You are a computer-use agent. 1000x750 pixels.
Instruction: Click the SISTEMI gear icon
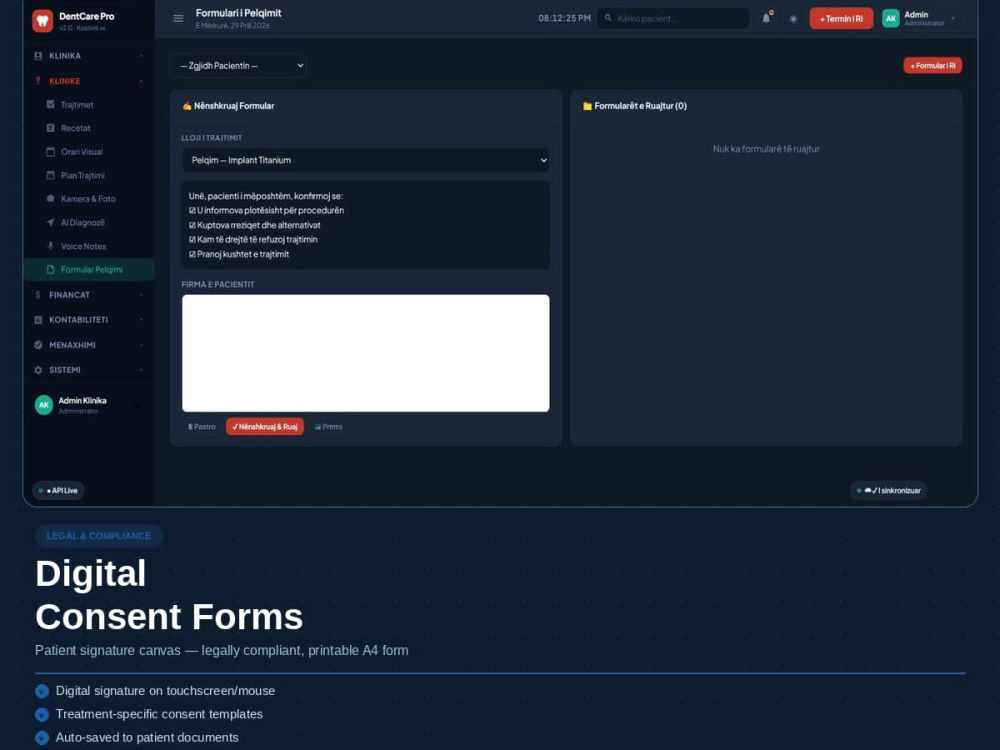(38, 370)
